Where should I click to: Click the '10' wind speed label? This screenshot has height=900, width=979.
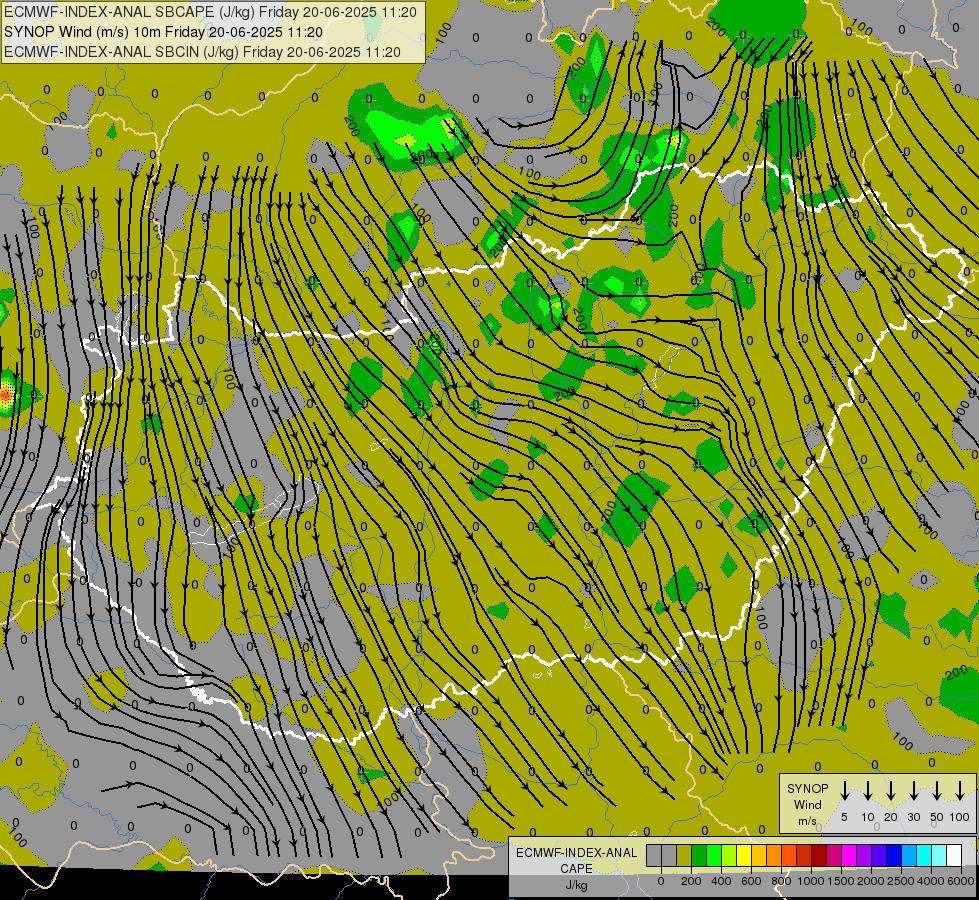868,817
